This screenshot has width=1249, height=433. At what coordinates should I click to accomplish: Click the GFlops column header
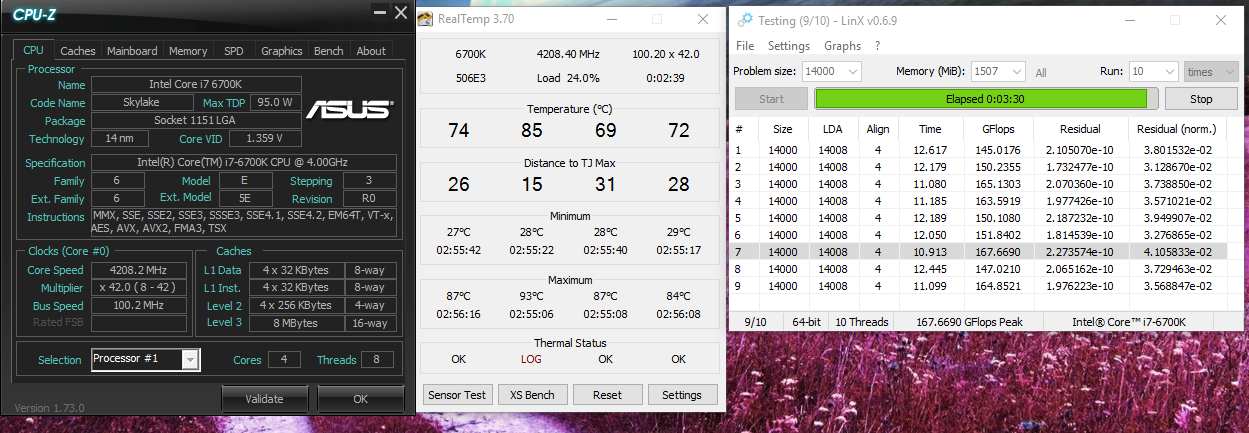[998, 129]
